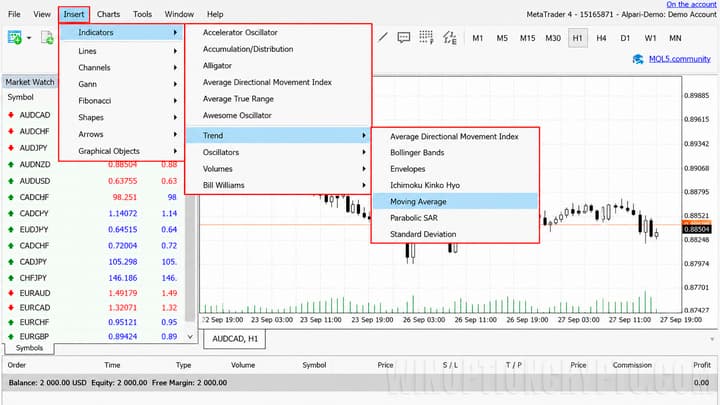
Task: Expand the Fibonacci submenu
Action: tap(122, 101)
